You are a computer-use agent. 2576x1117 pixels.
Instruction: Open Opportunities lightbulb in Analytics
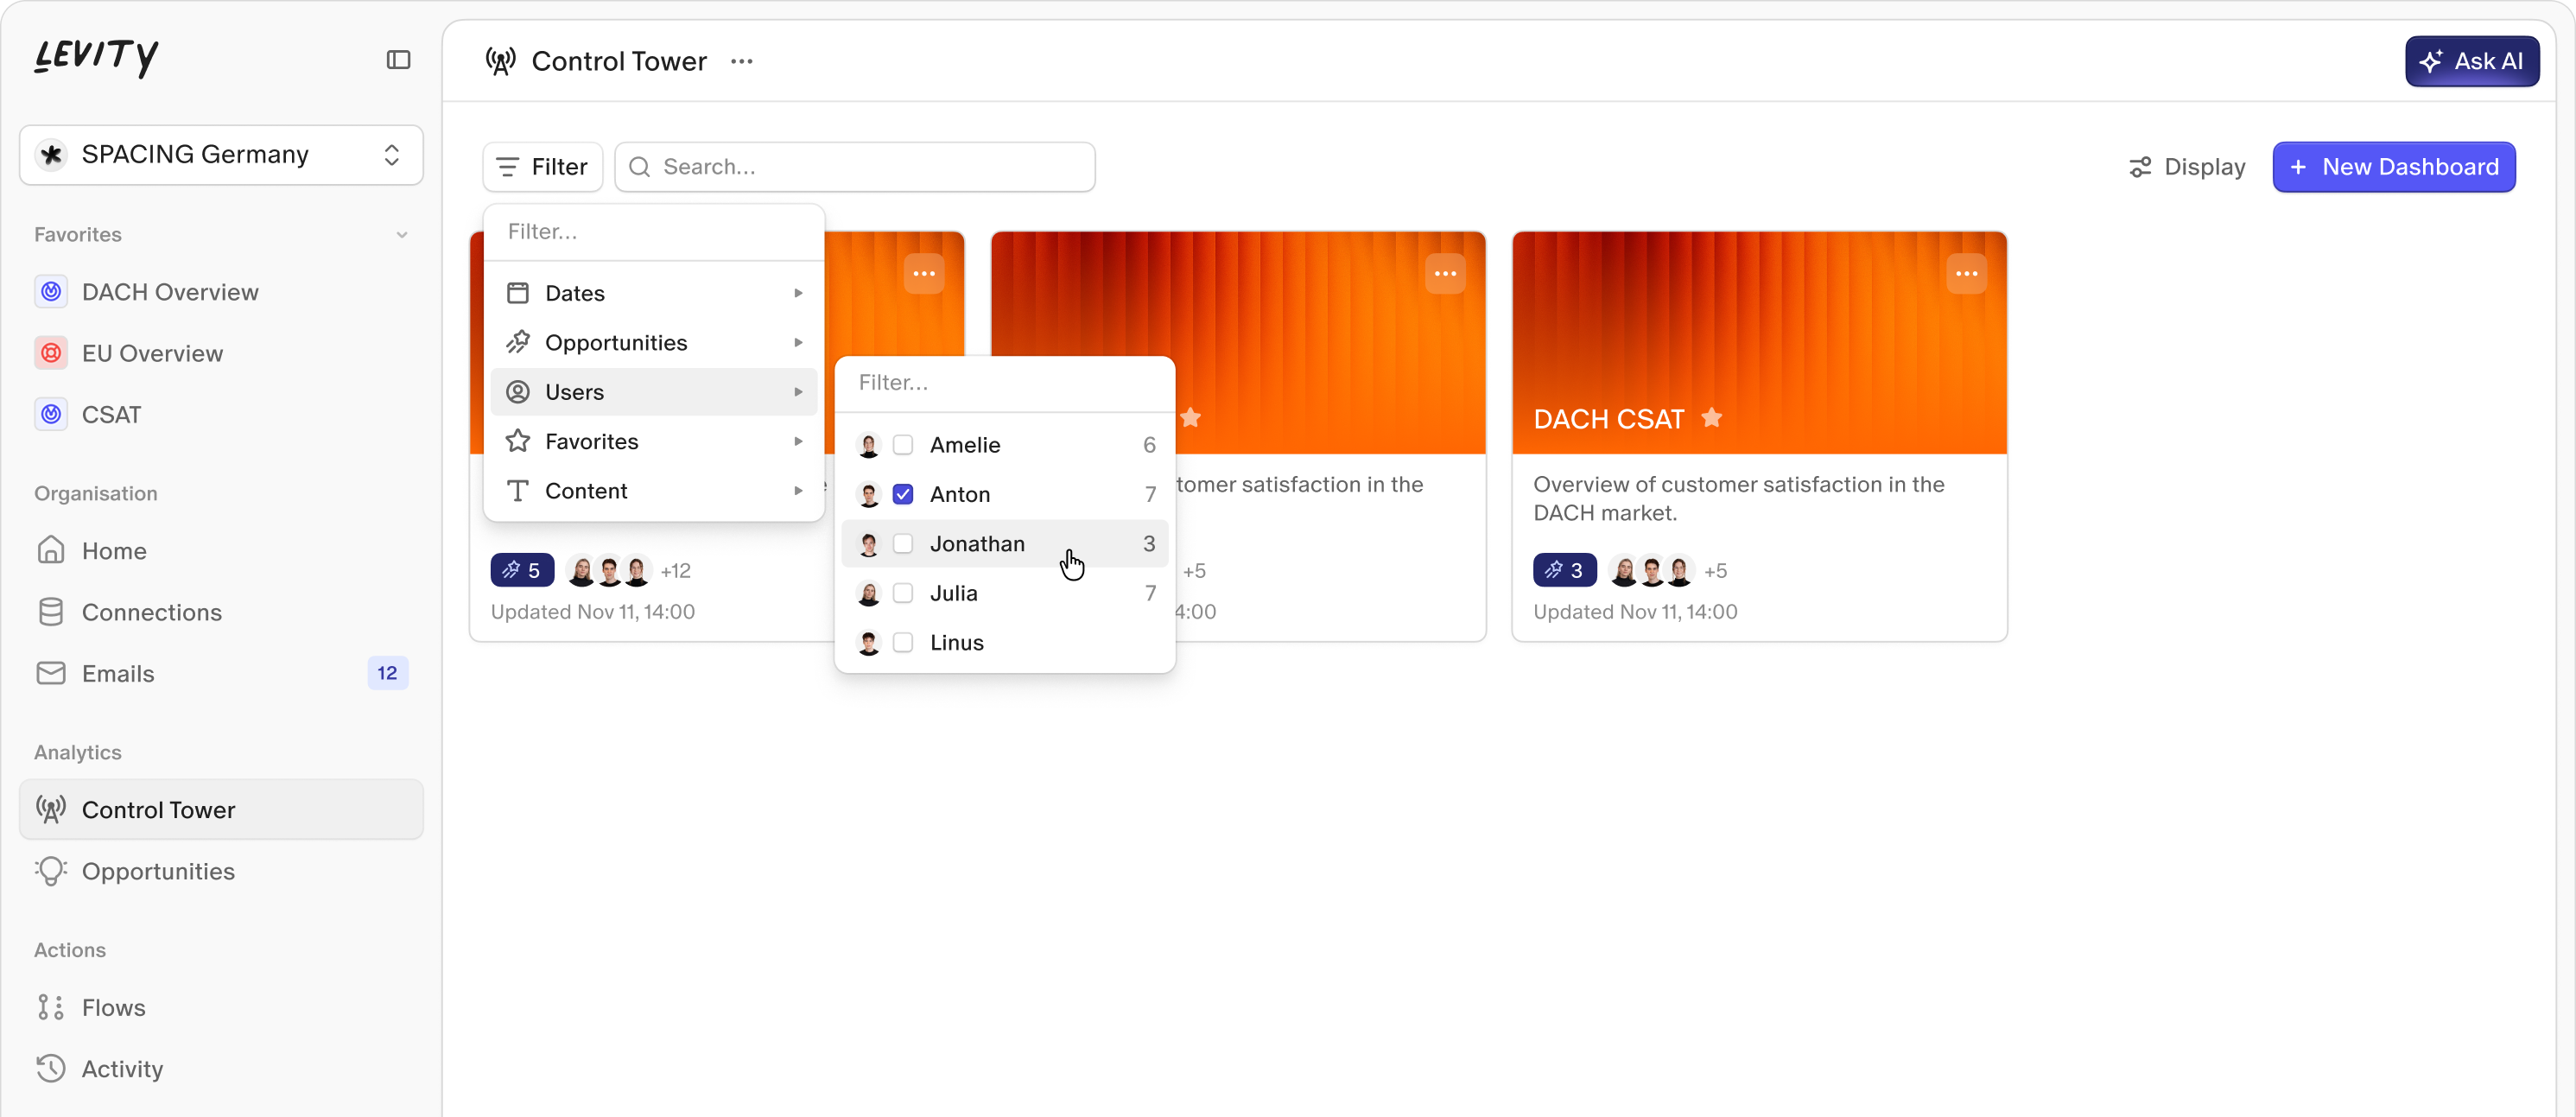click(158, 871)
